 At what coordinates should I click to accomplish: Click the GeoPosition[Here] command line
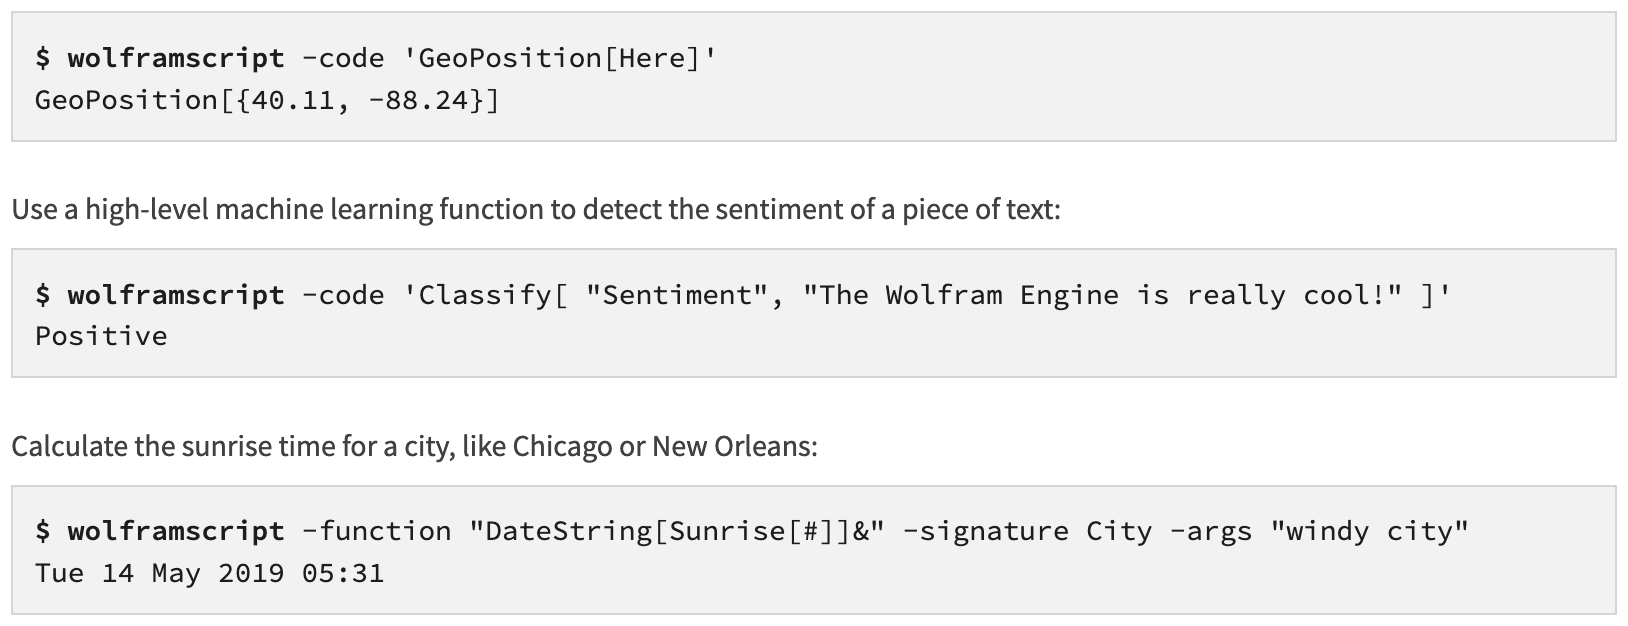(376, 58)
